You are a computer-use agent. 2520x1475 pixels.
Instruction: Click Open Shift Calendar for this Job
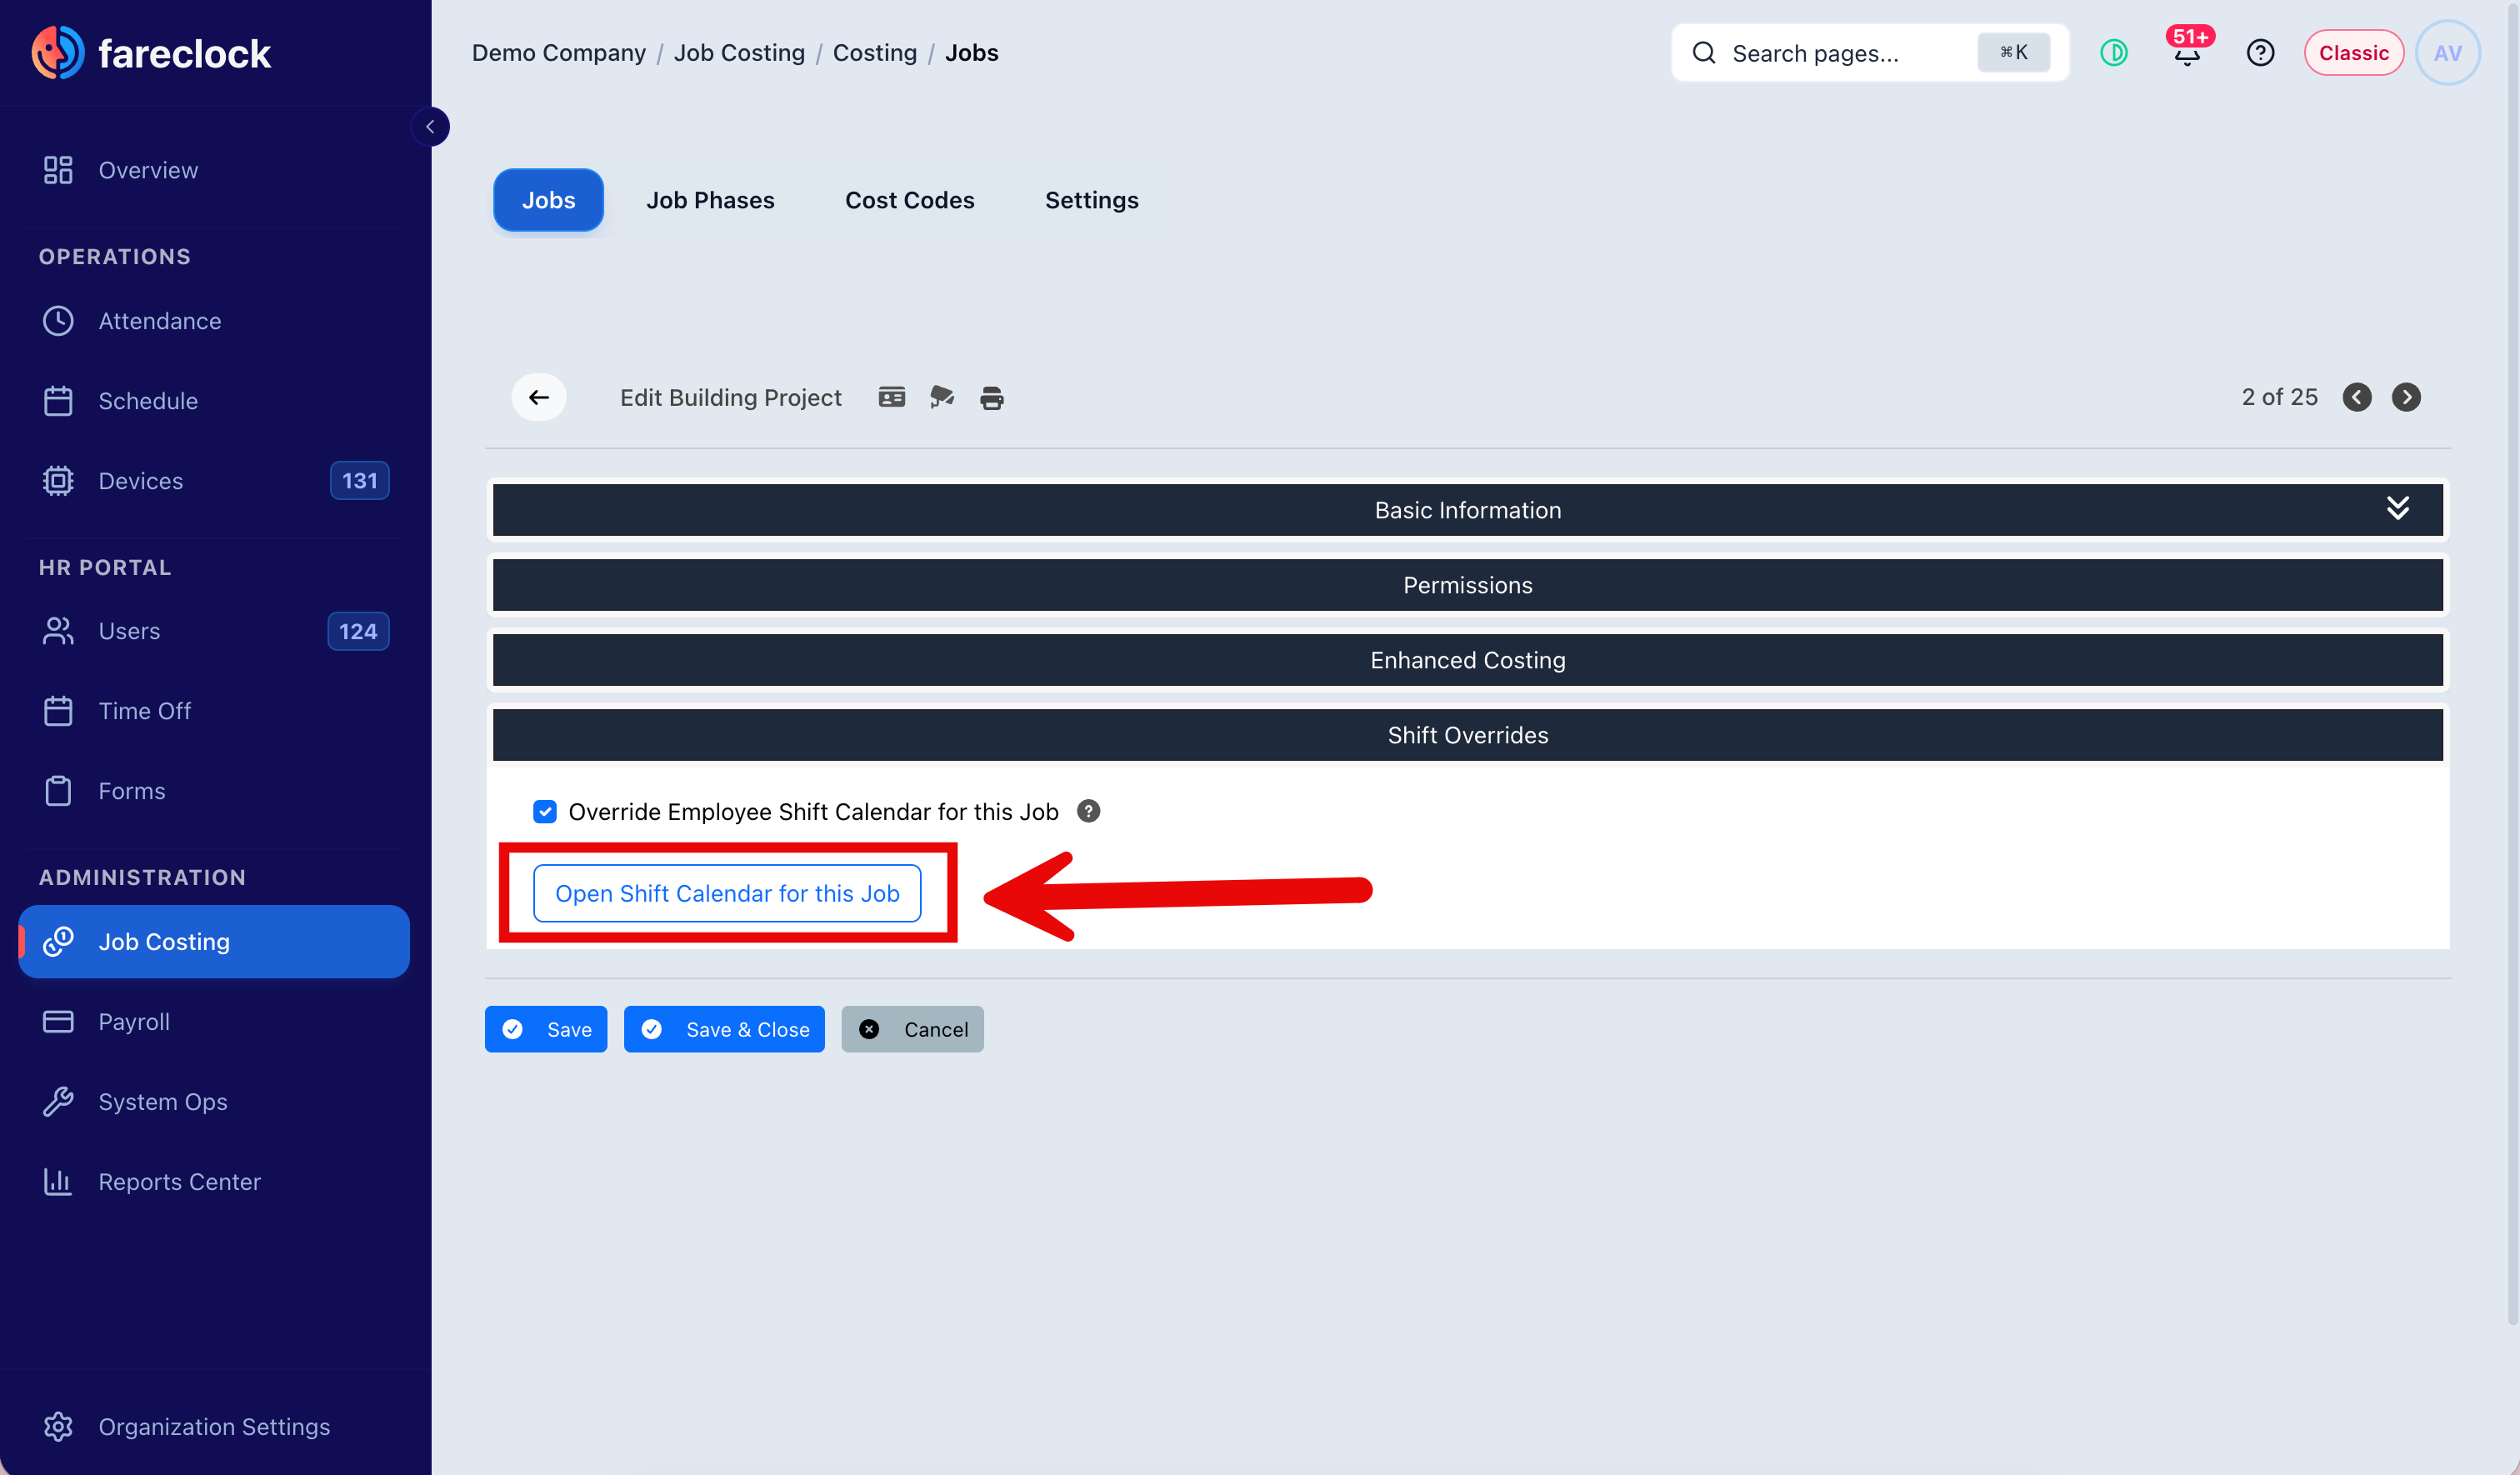coord(727,893)
